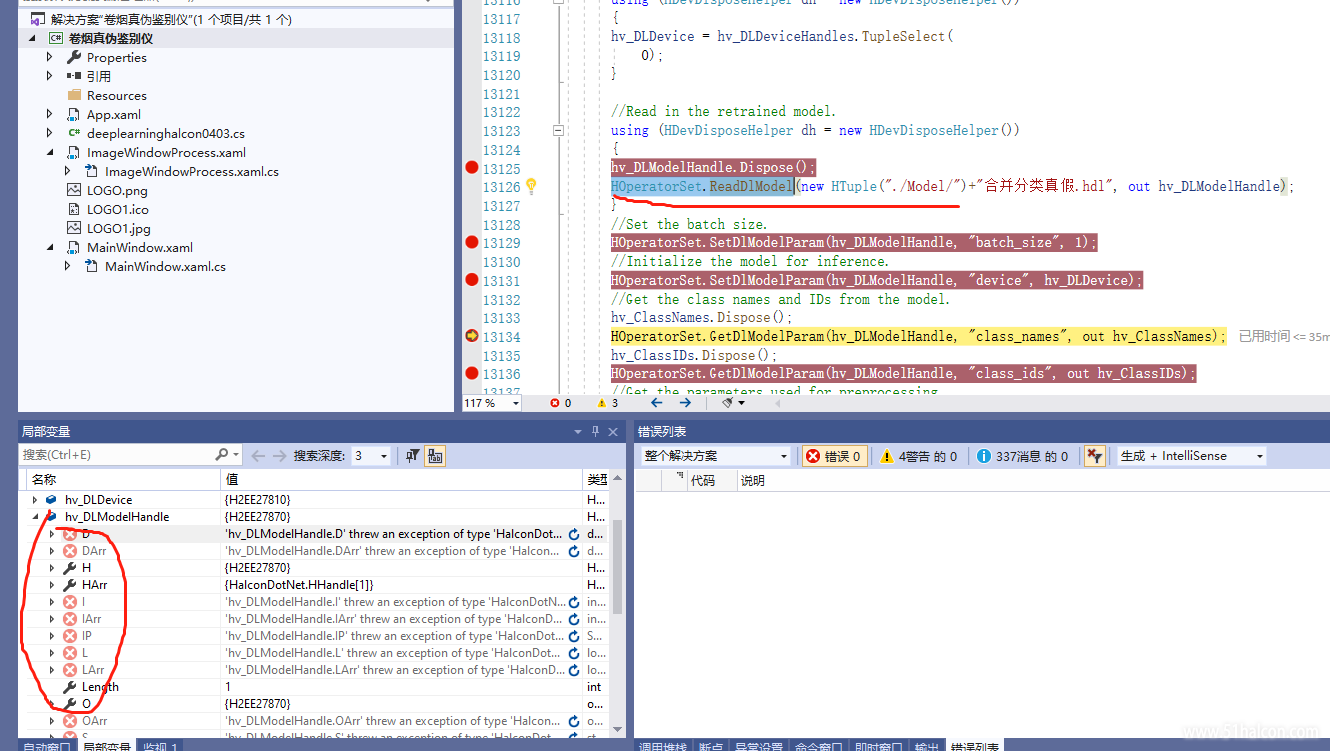Select MainWindow.xaml.cs file
Screen dimensions: 1330x751
(165, 266)
